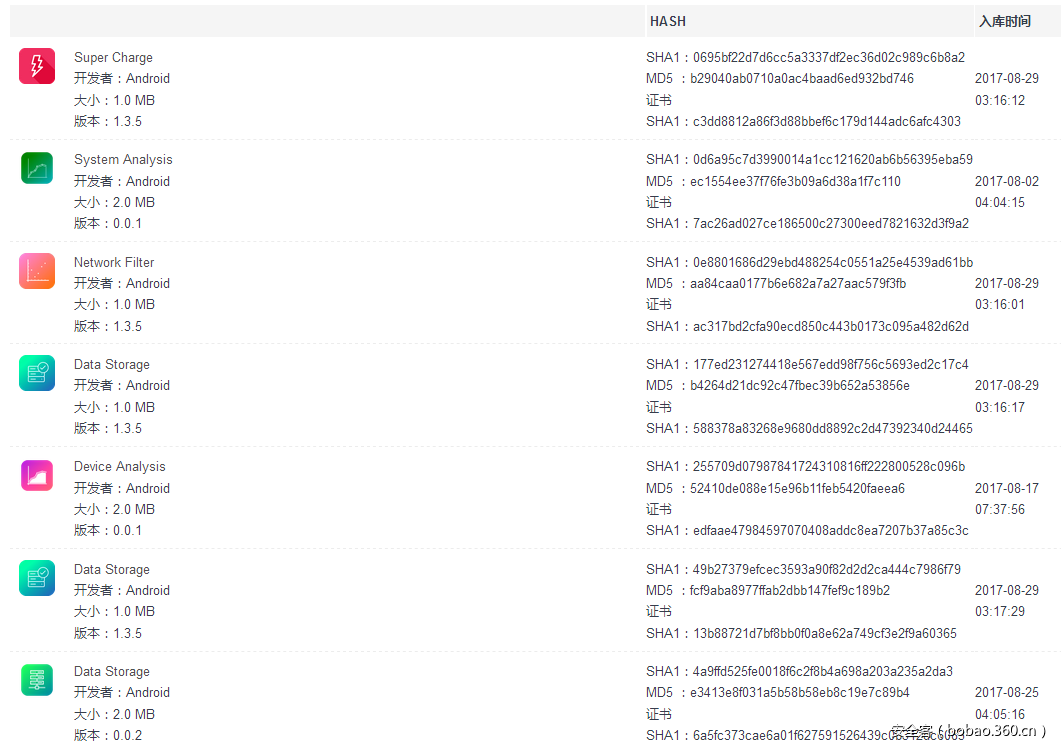Screen dimensions: 1061x749
Task: Click the Data Storage icon dated 03:16:17
Action: click(x=37, y=373)
